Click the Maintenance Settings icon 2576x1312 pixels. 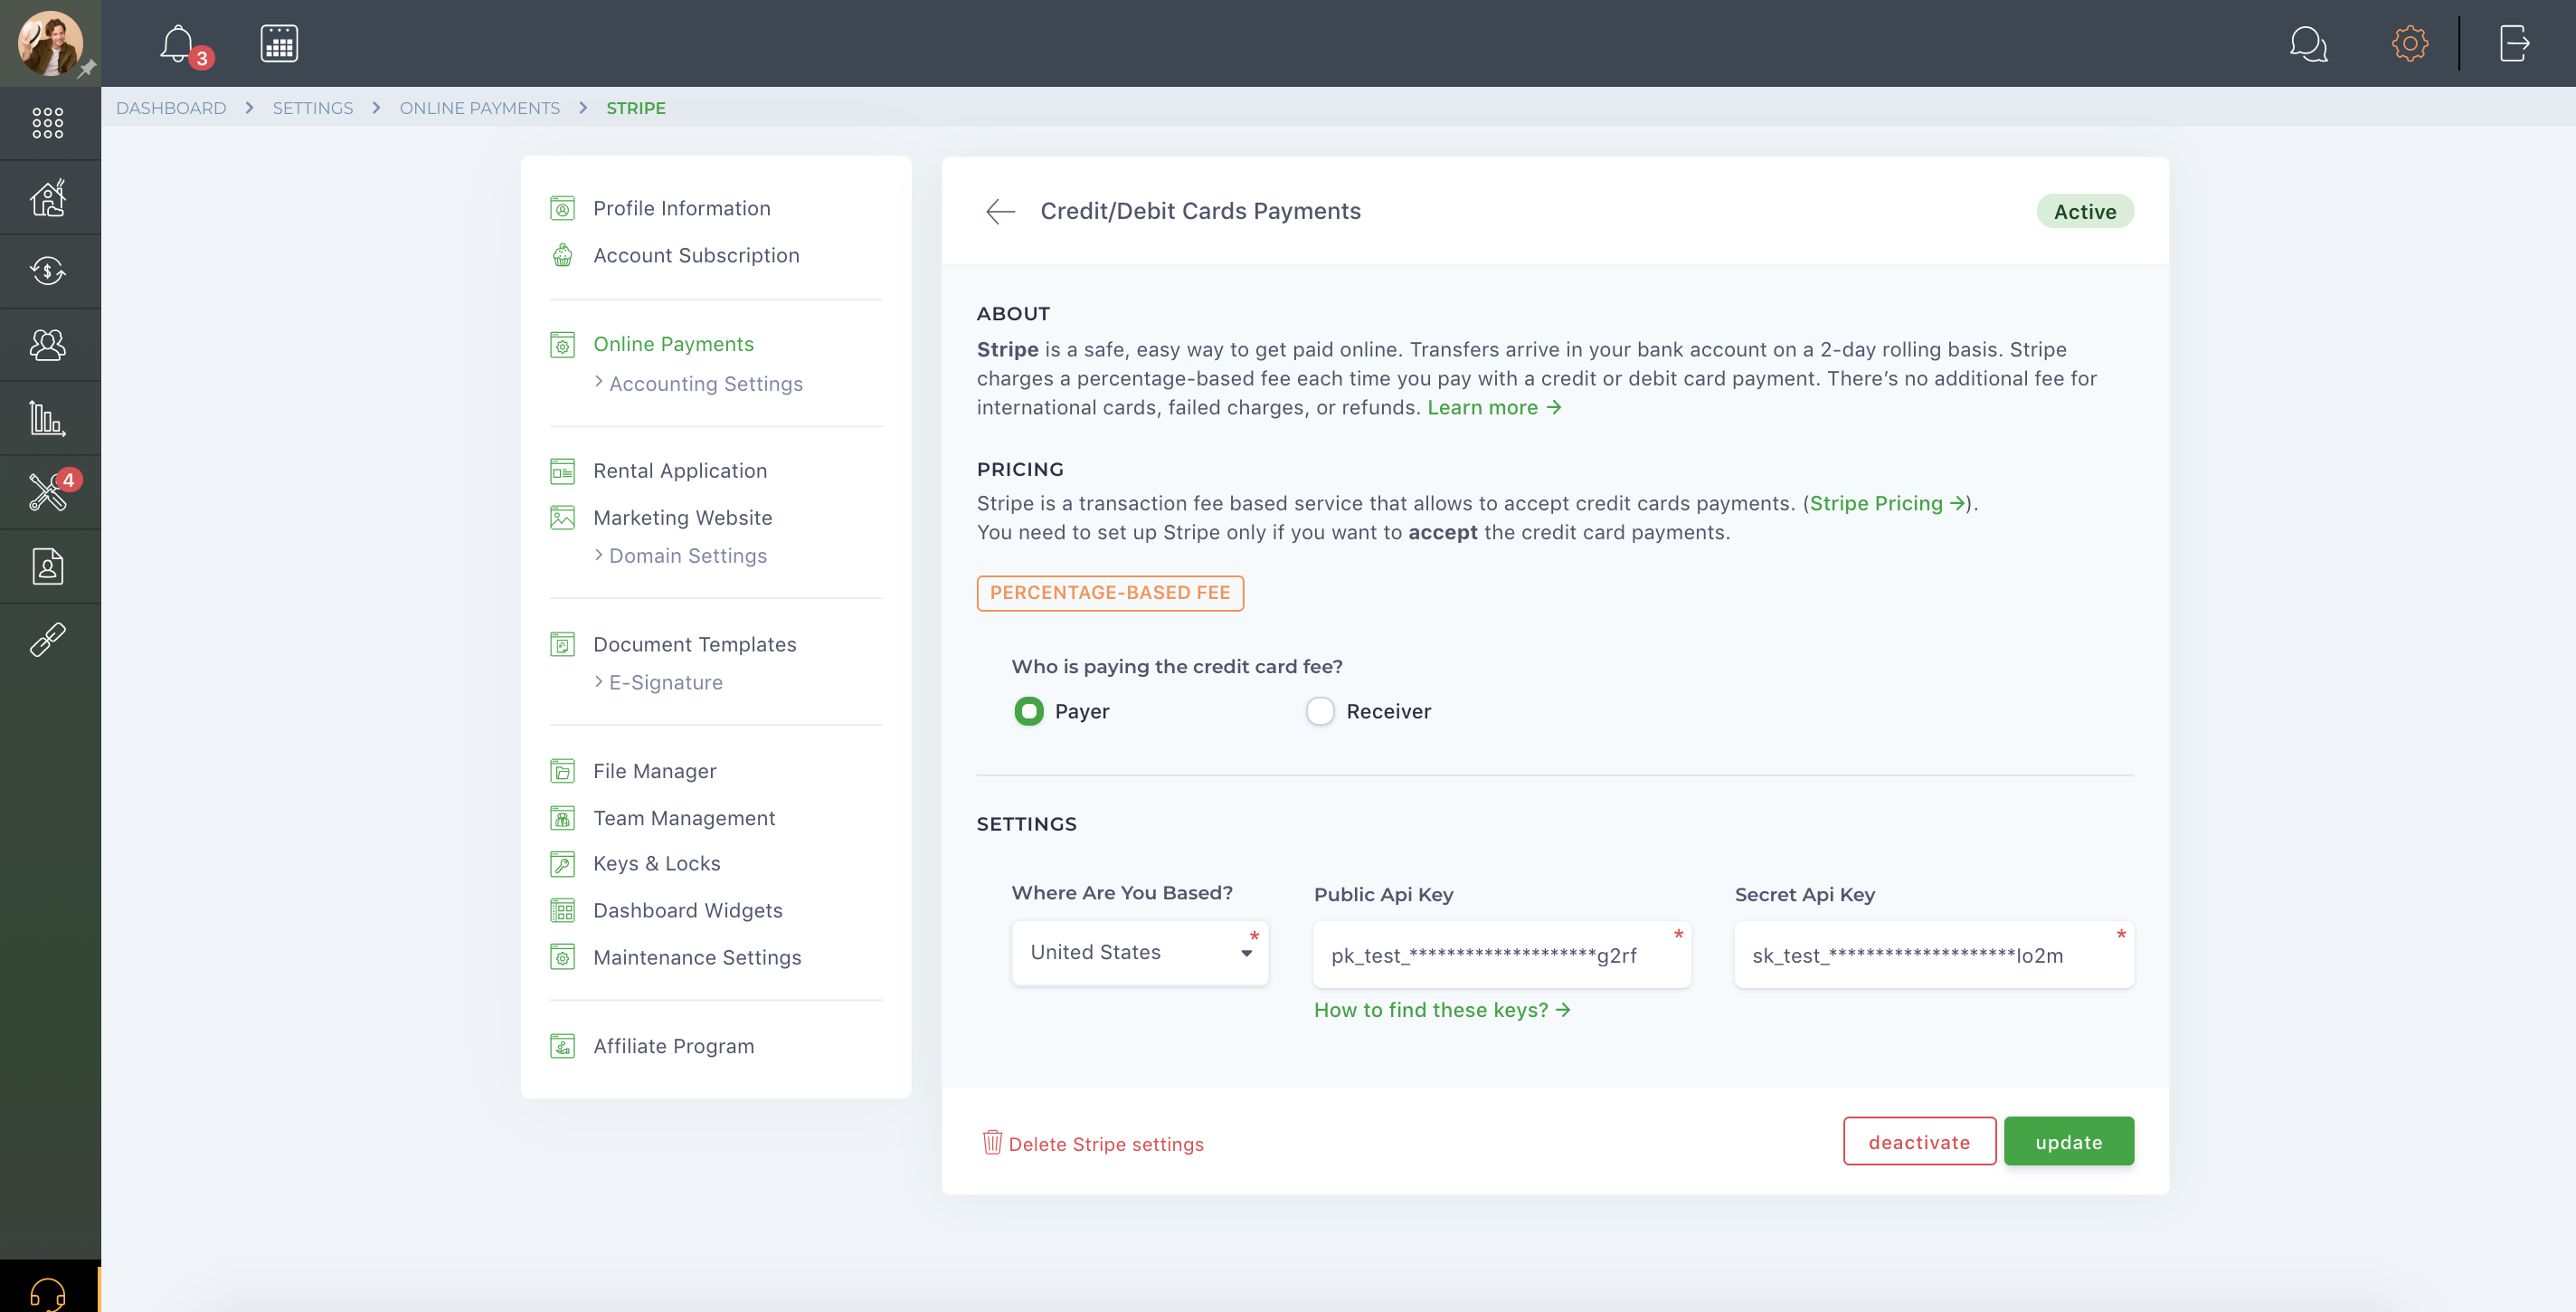(x=563, y=958)
